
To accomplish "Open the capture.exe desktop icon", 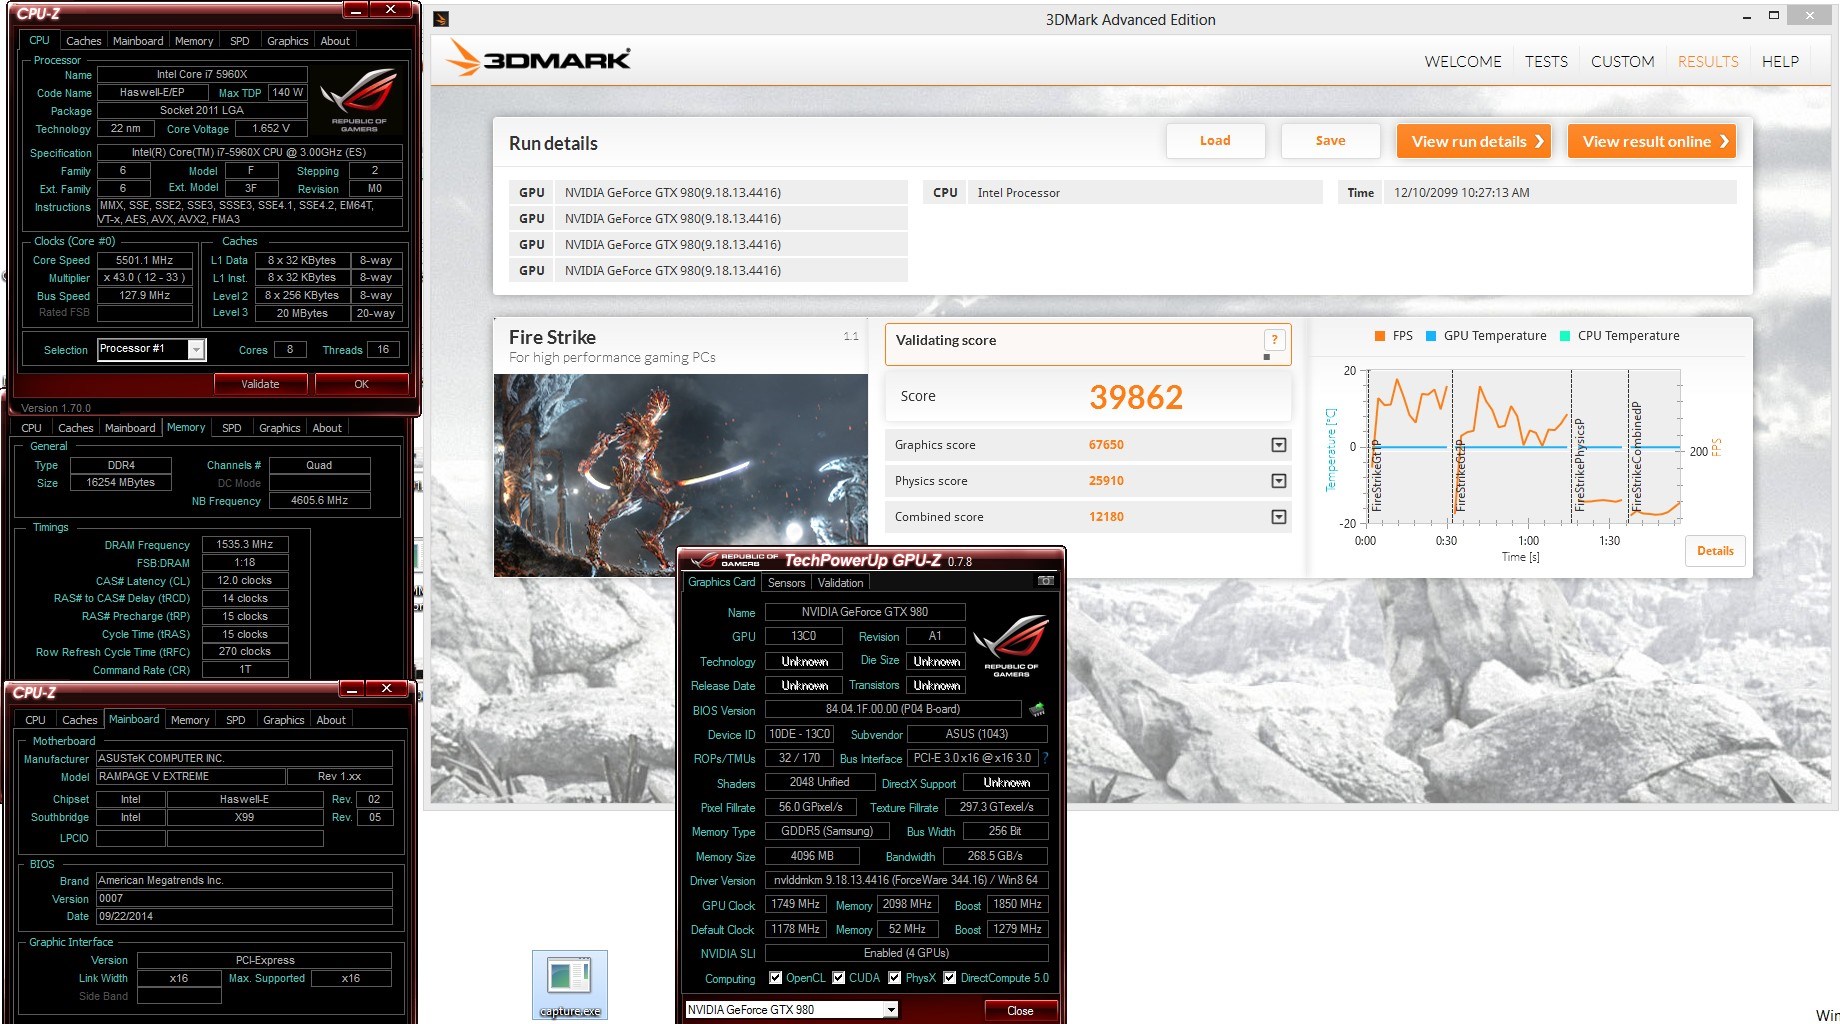I will point(570,985).
